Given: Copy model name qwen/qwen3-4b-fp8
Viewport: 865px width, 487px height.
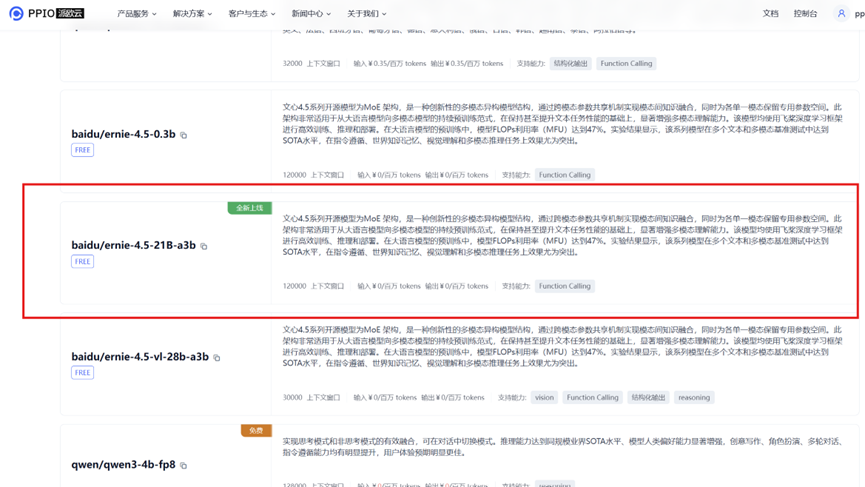Looking at the screenshot, I should [184, 465].
